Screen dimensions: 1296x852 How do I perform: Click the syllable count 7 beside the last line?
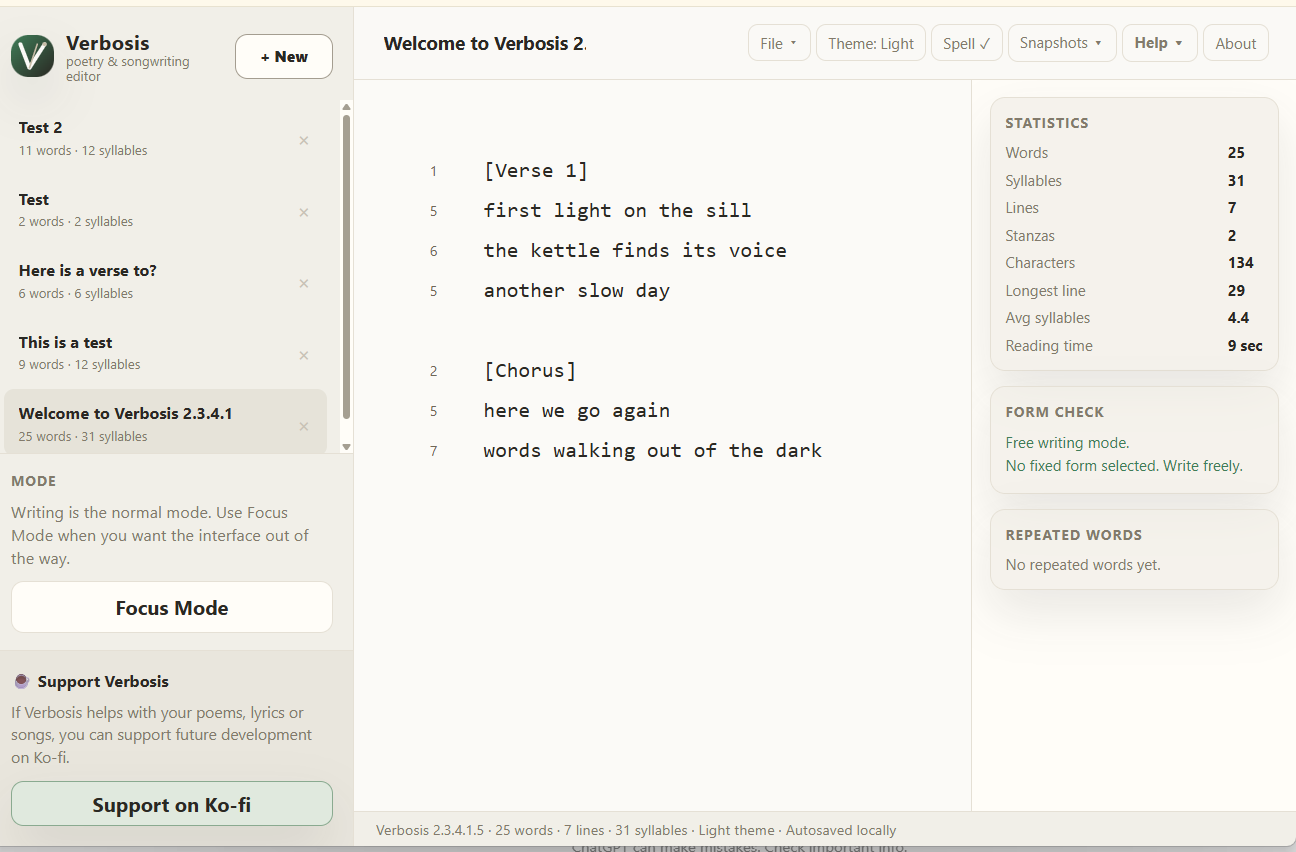[434, 452]
